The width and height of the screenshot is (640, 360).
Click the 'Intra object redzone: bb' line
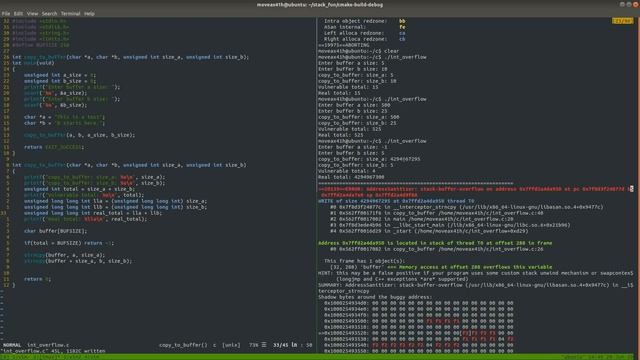pyautogui.click(x=364, y=21)
